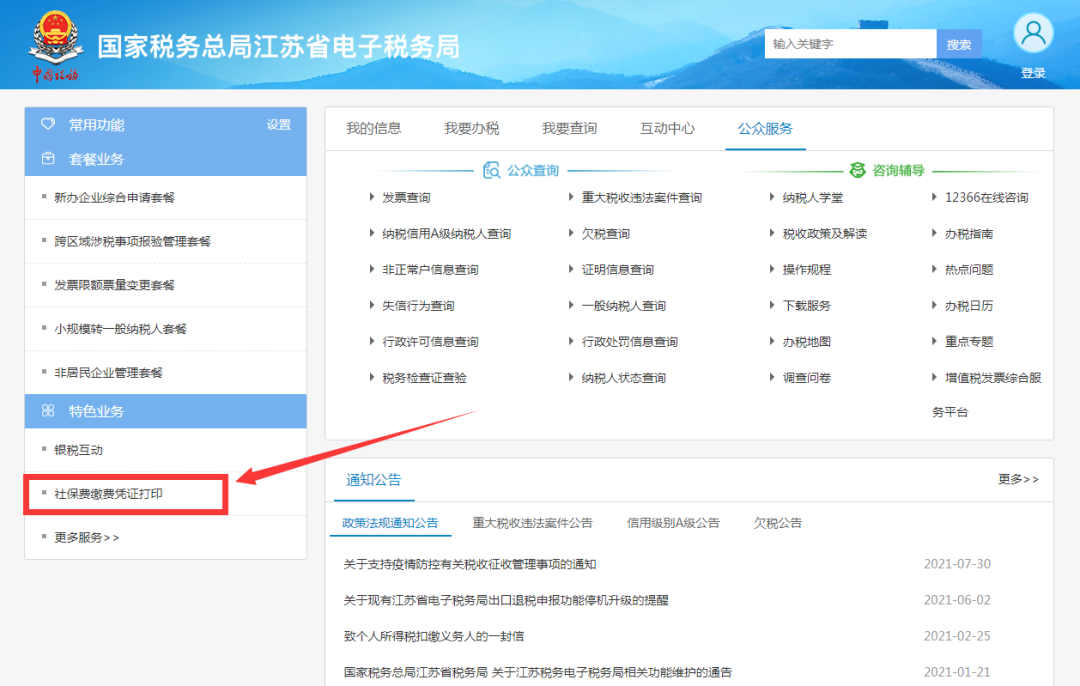Open 设置 for common functions
The image size is (1080, 686).
click(279, 125)
